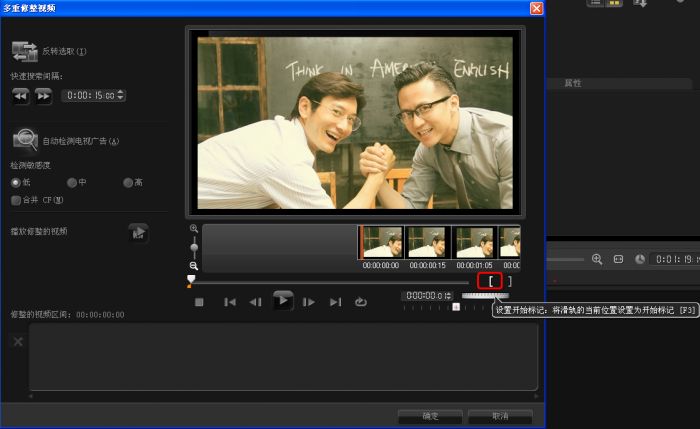Click the play trimmed video icon
700x429 pixels.
(138, 232)
